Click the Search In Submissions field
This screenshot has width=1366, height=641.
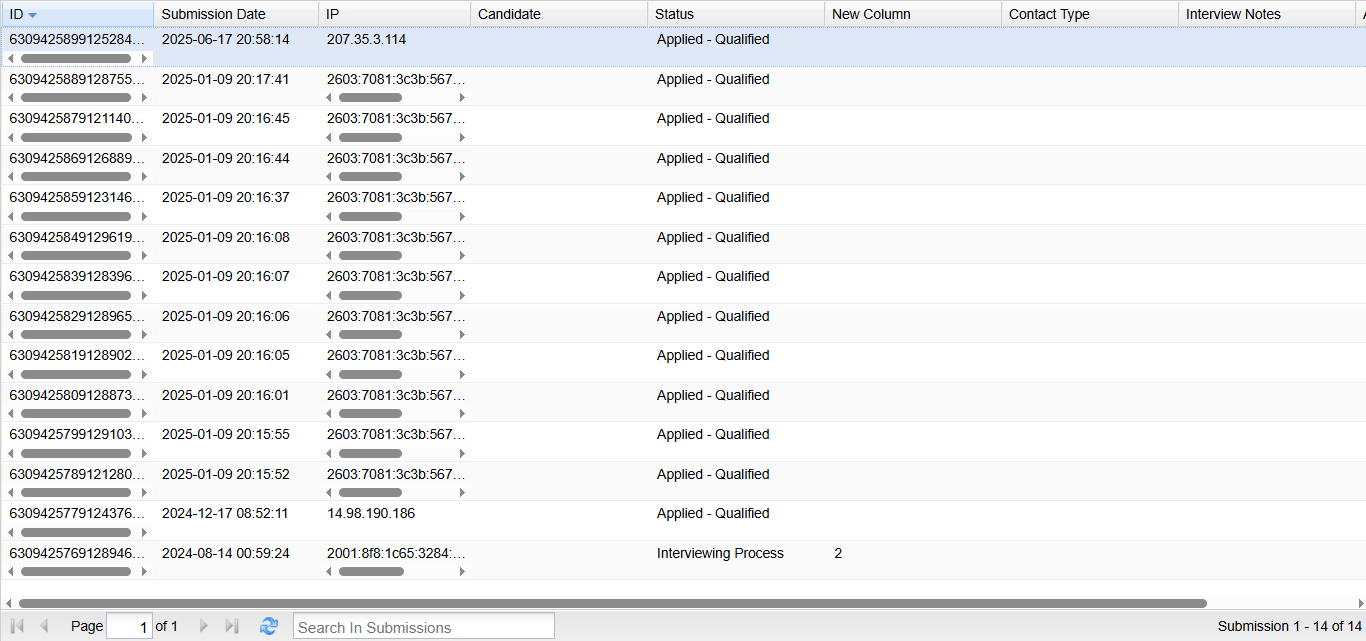[x=423, y=627]
